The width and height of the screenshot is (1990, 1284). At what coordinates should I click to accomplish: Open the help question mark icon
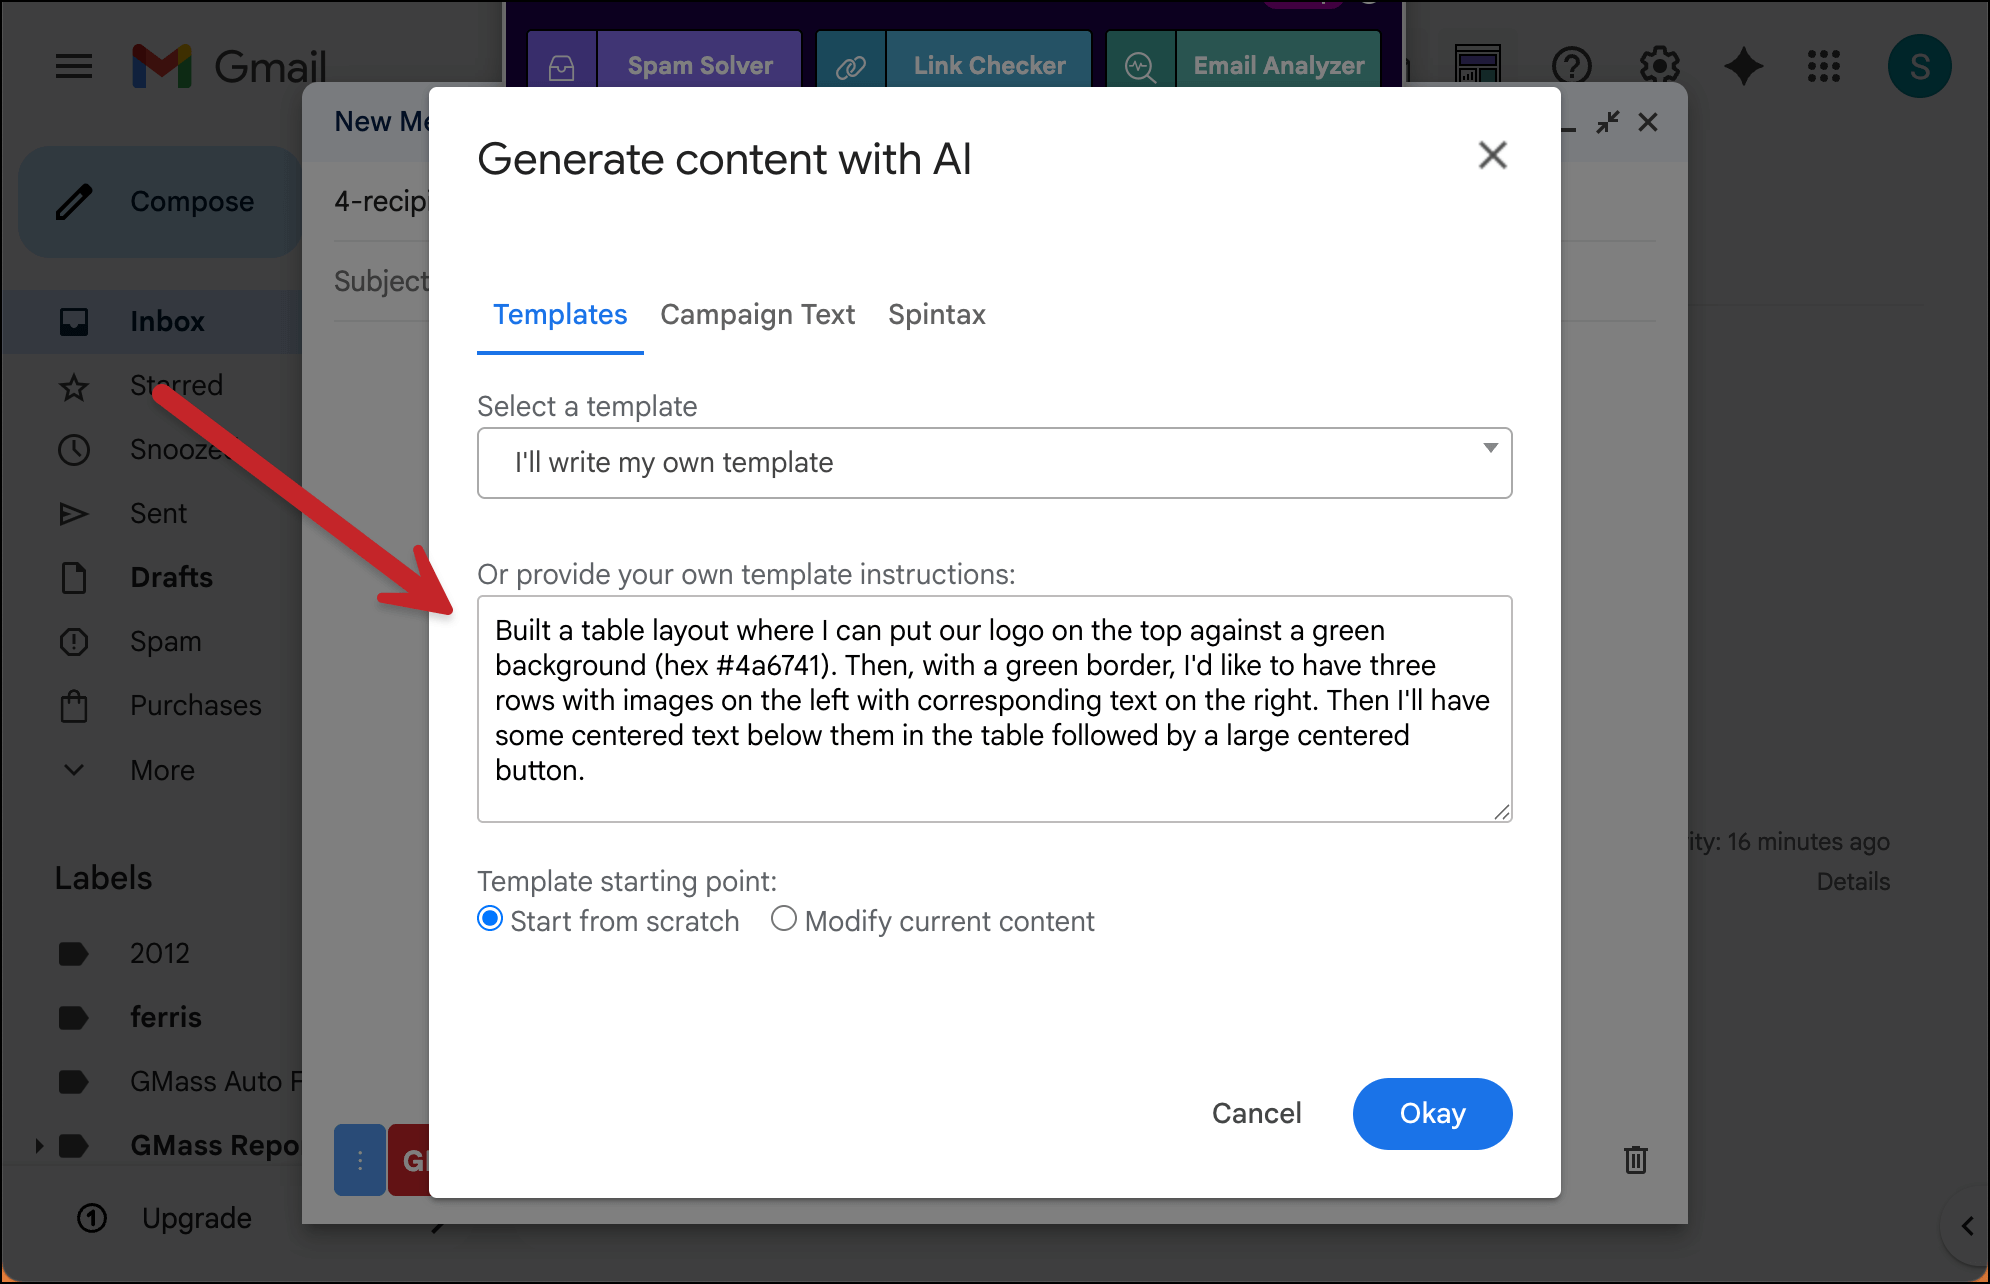click(1571, 66)
